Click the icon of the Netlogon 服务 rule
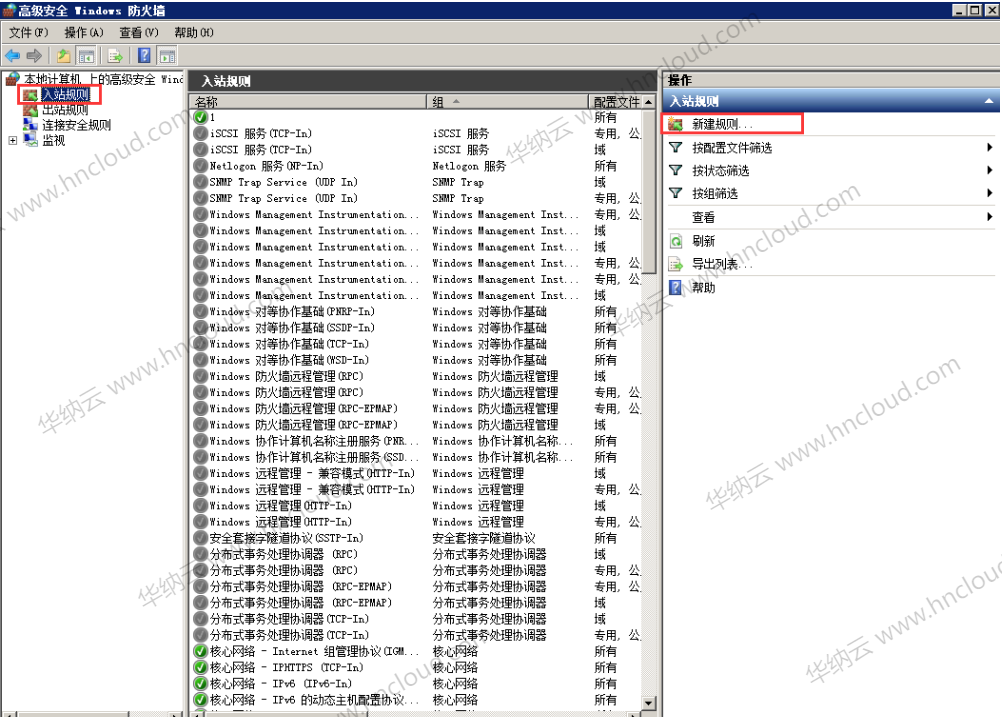Screen dimensions: 1002x717 (201, 166)
